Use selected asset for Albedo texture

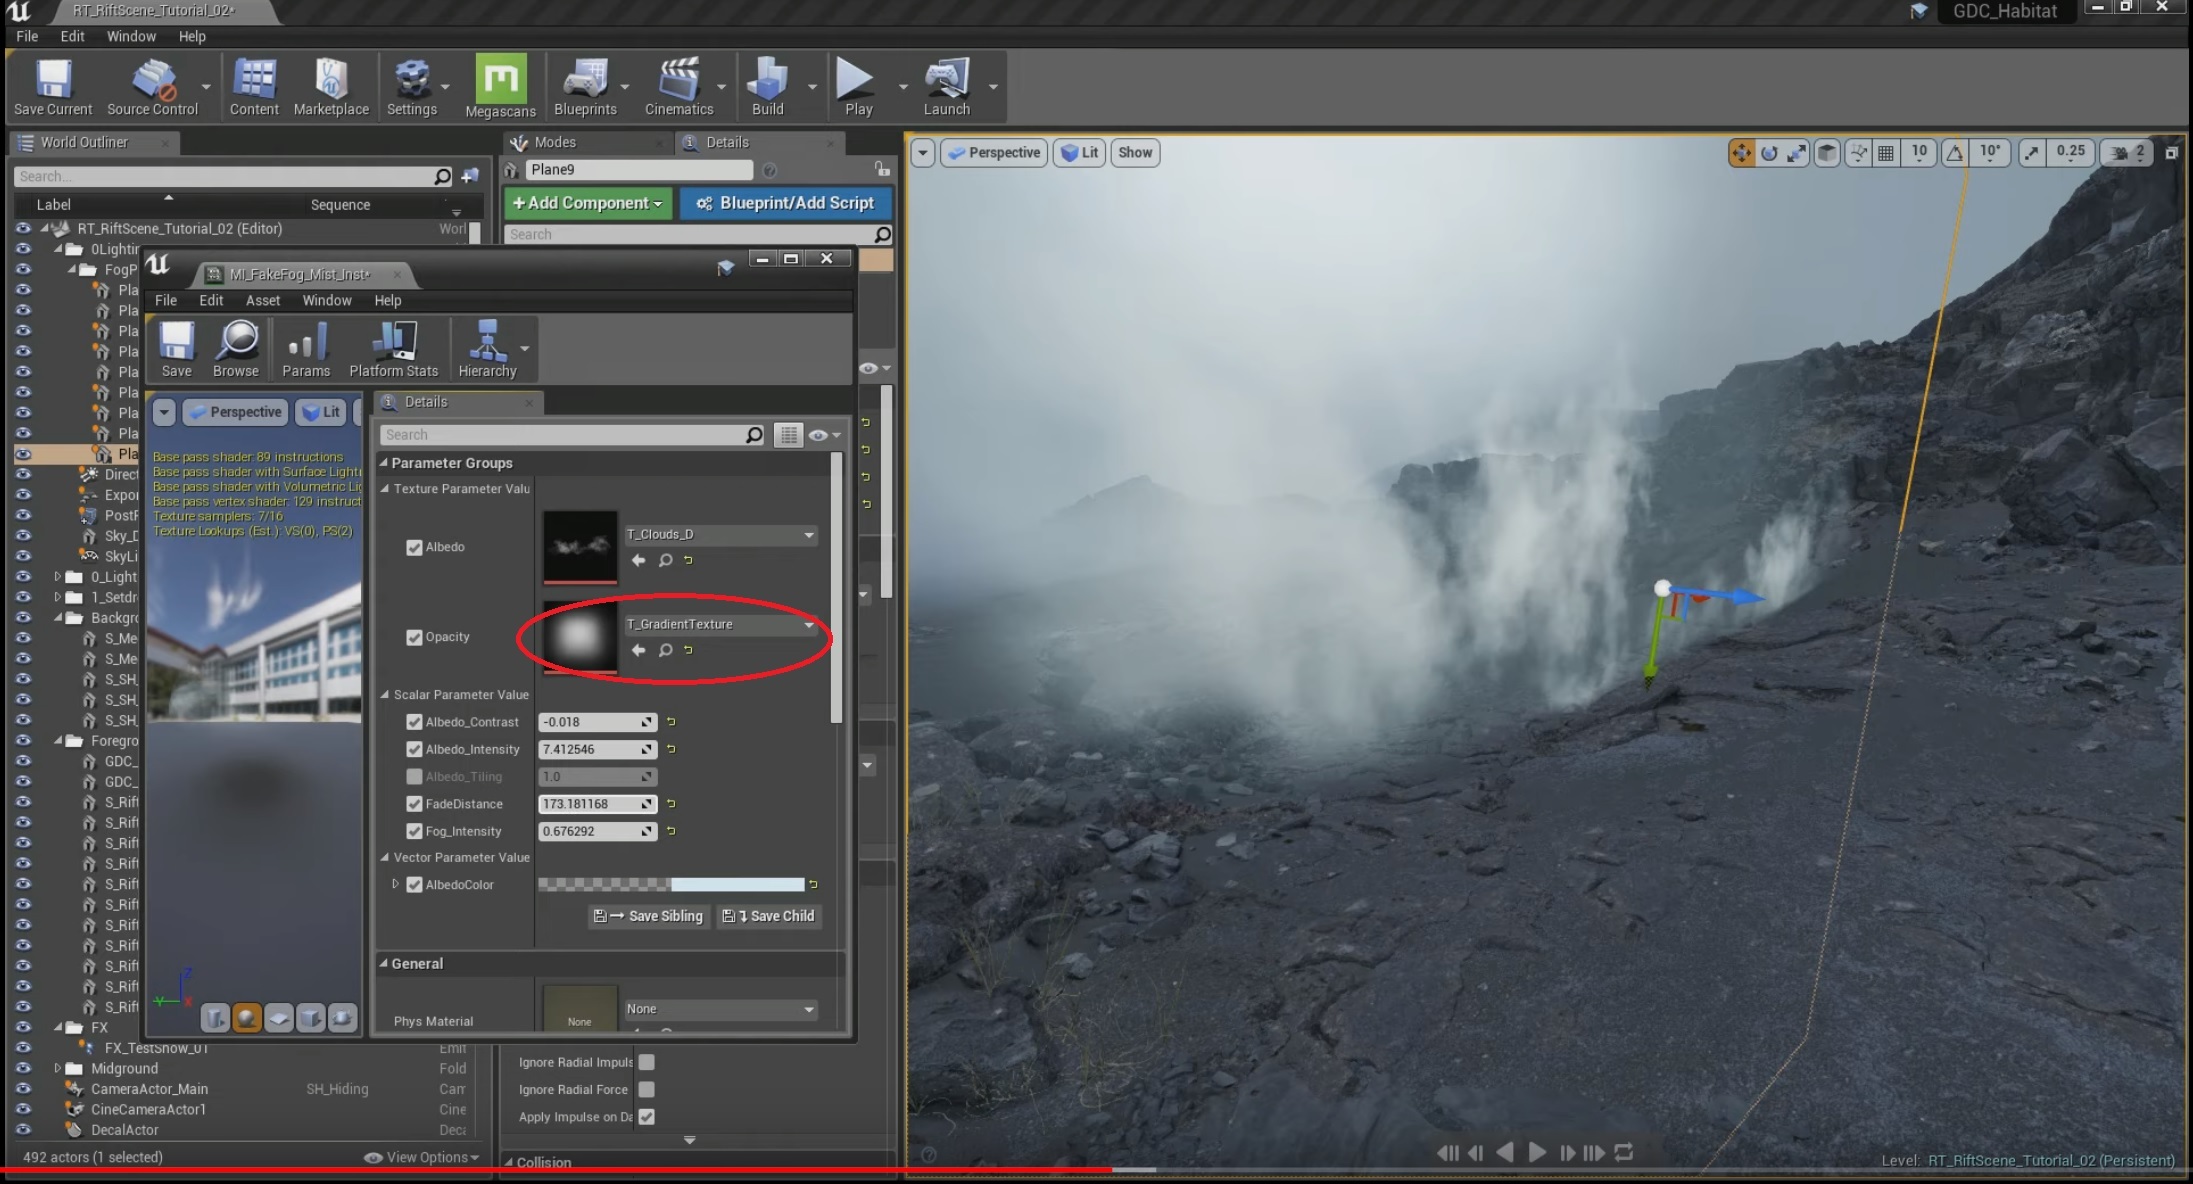[638, 560]
